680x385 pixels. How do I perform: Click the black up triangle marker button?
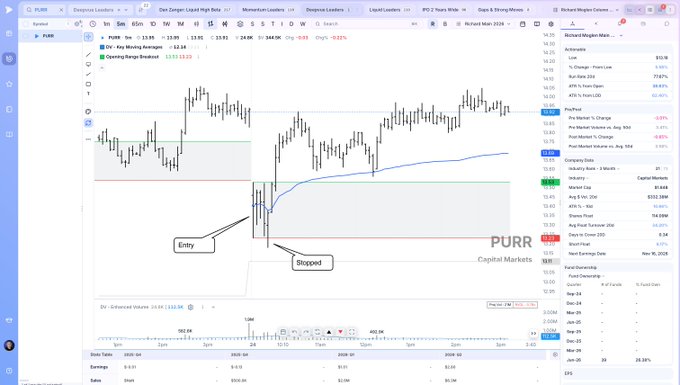click(x=329, y=332)
